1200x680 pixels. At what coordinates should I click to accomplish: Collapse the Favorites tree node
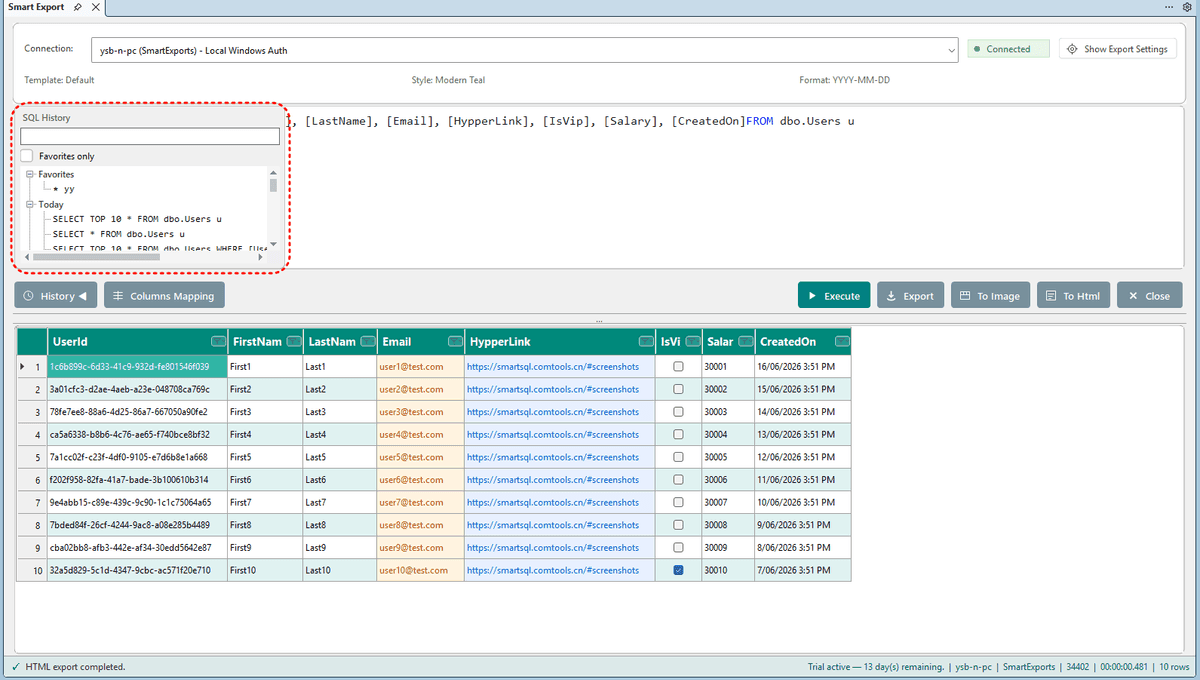point(30,174)
